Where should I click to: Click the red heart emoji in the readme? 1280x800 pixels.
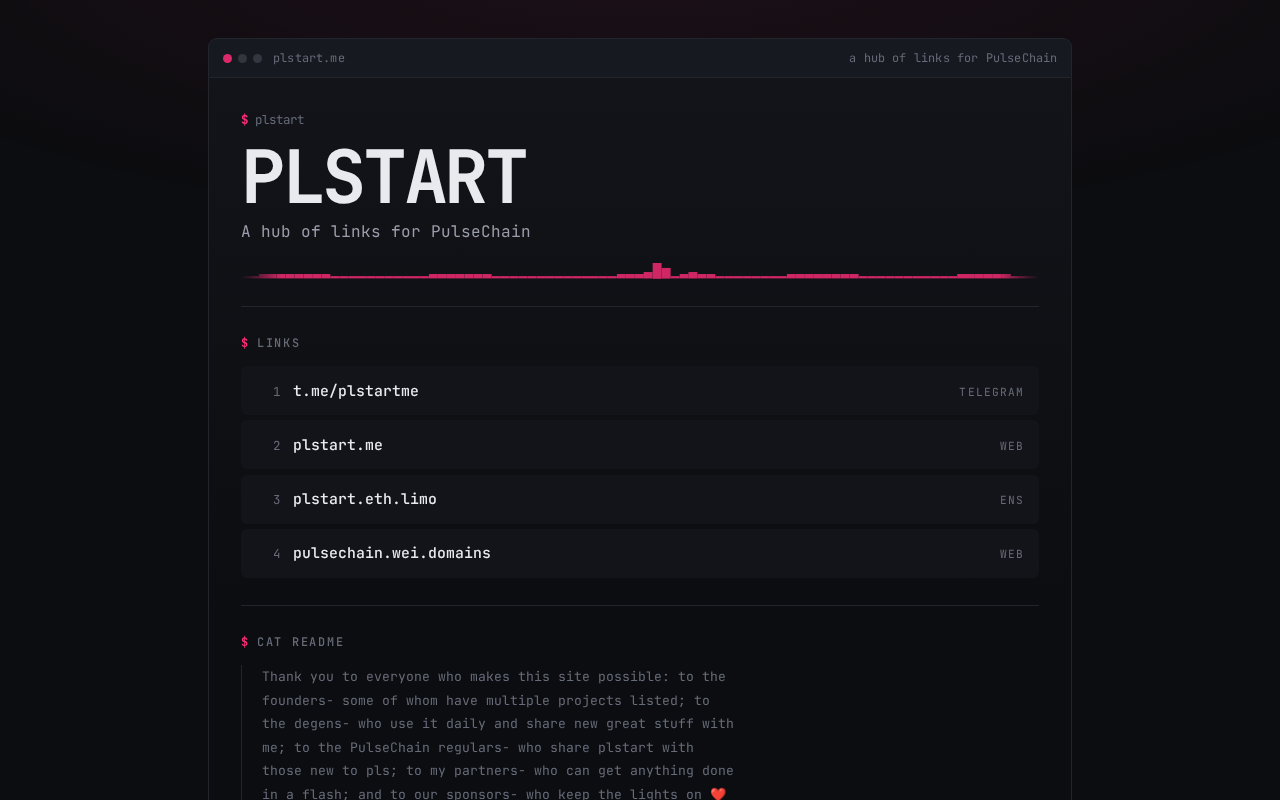[x=718, y=794]
